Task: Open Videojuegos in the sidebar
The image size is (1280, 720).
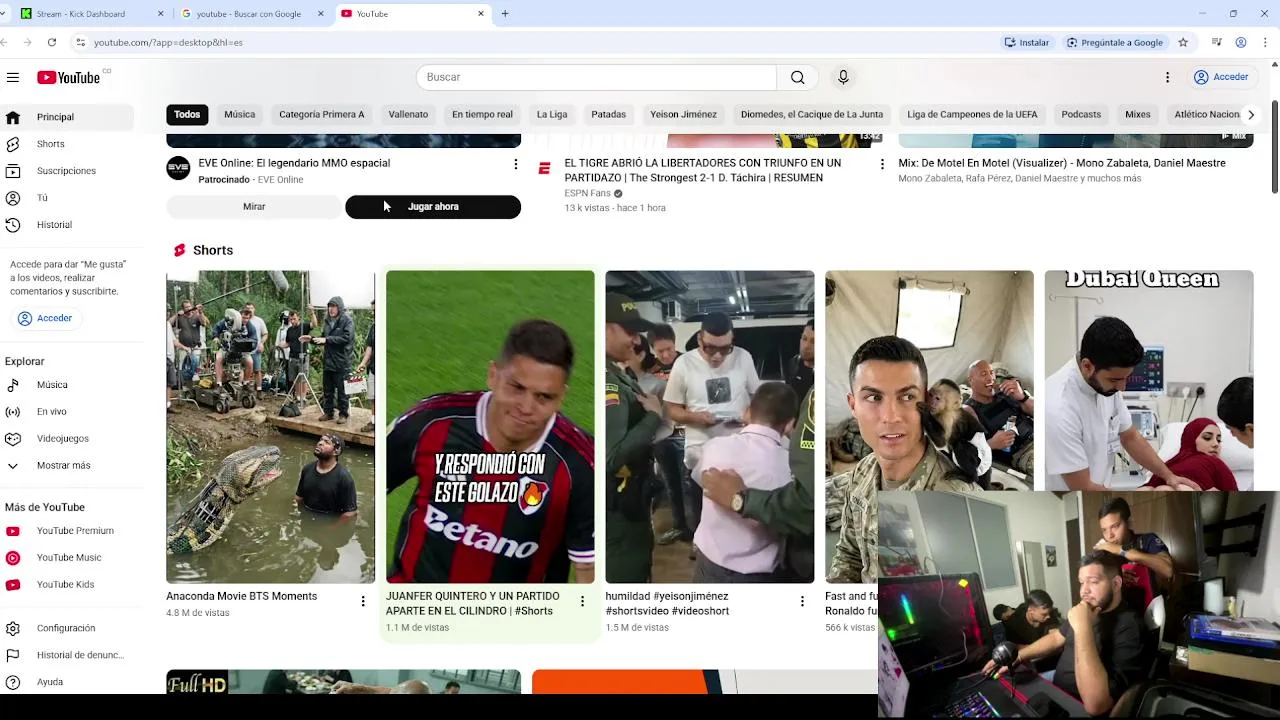Action: click(67, 439)
